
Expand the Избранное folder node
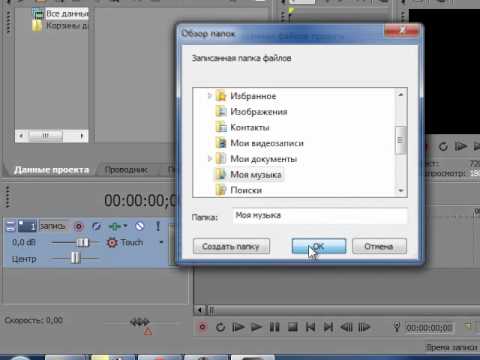point(210,96)
